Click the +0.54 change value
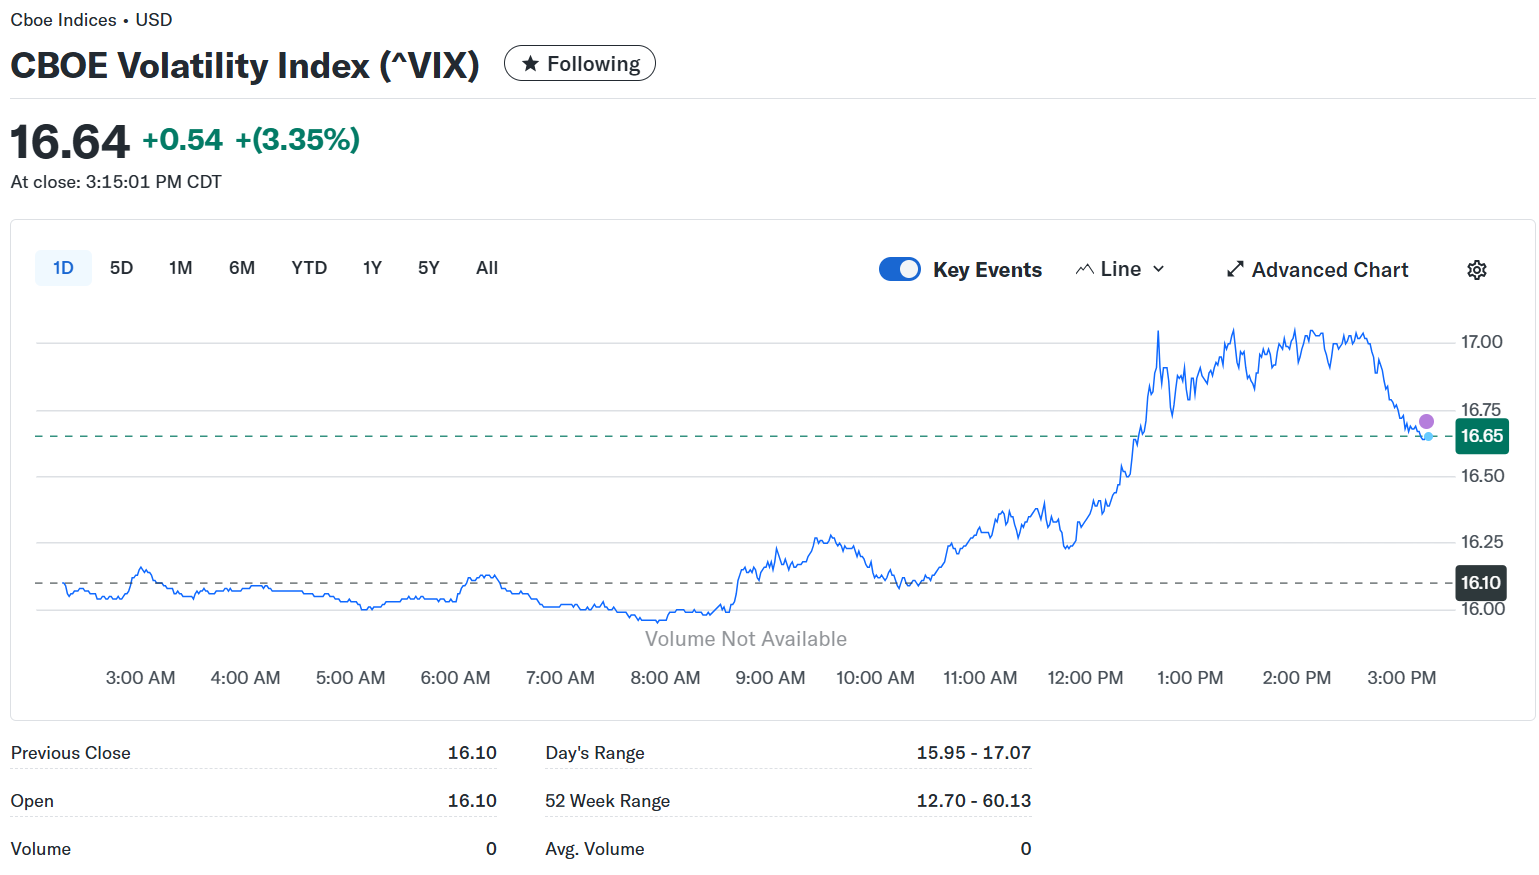This screenshot has height=875, width=1539. (x=182, y=140)
